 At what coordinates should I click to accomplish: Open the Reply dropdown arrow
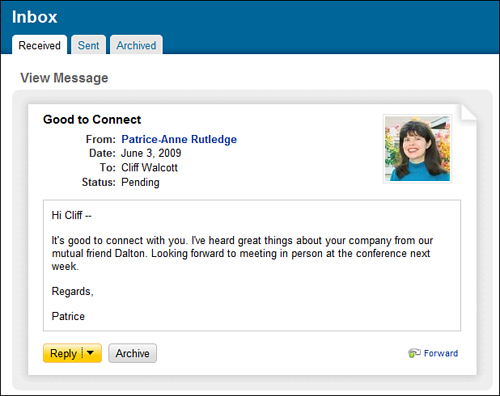tap(90, 353)
